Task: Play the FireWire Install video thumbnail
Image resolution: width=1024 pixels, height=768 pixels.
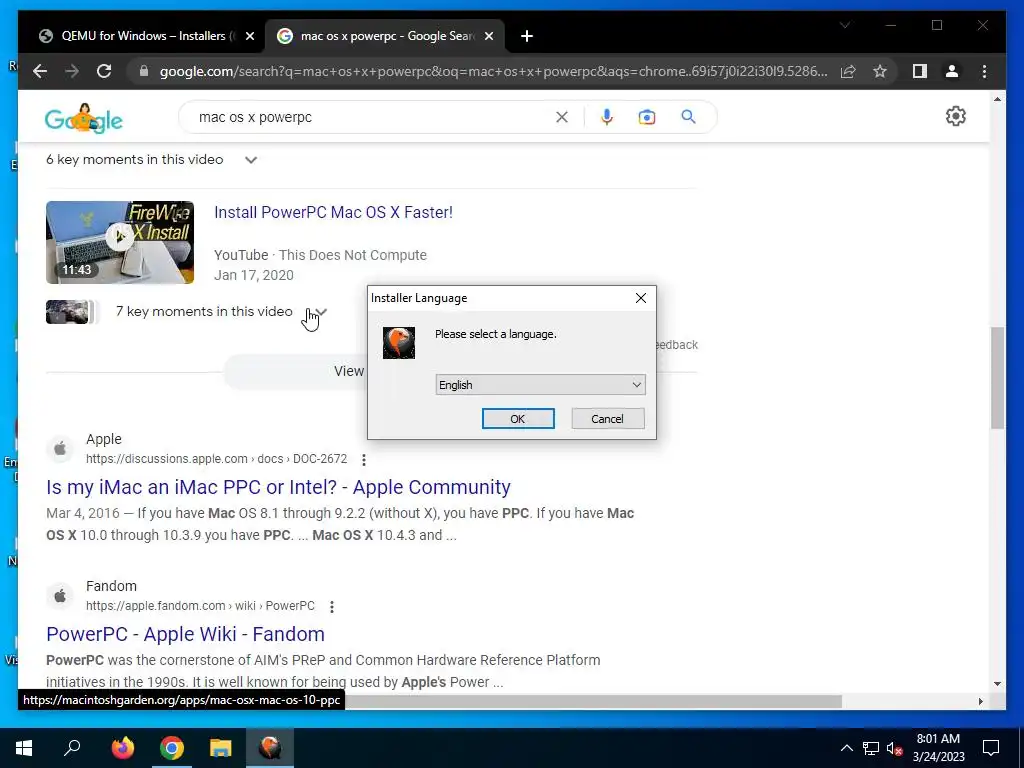Action: click(x=120, y=242)
